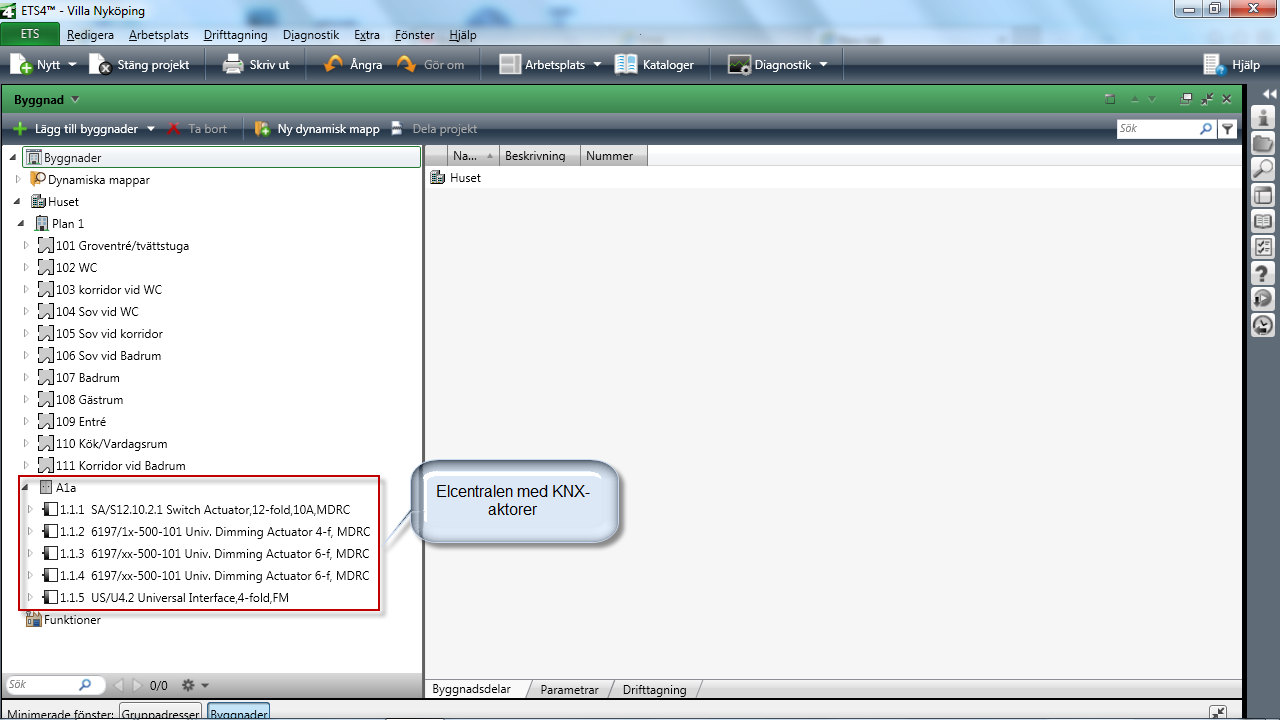Open the checklist to-do sidebar icon
Viewport: 1280px width, 720px height.
[1263, 247]
